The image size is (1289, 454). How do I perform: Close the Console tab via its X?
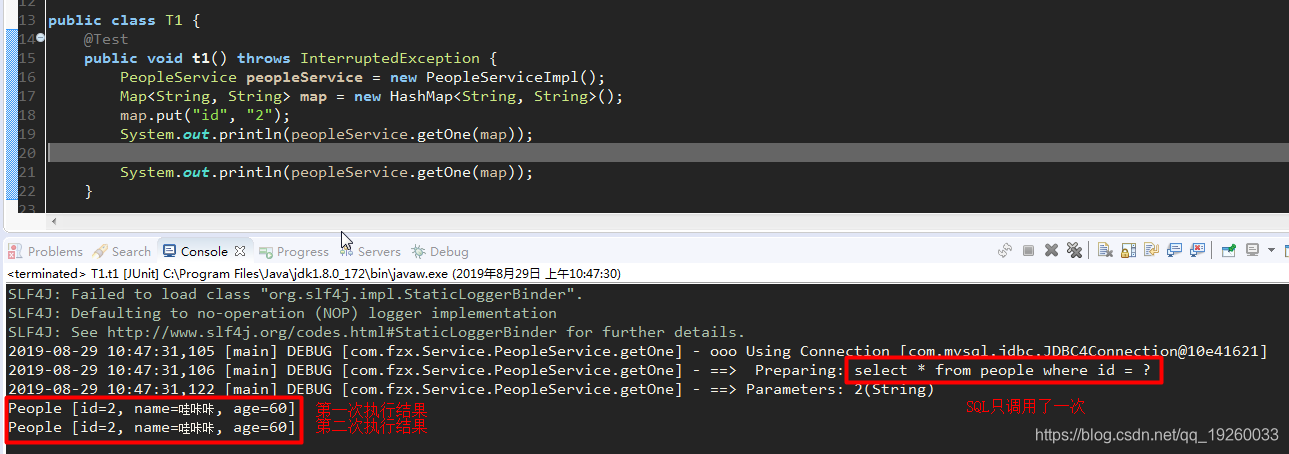[240, 251]
